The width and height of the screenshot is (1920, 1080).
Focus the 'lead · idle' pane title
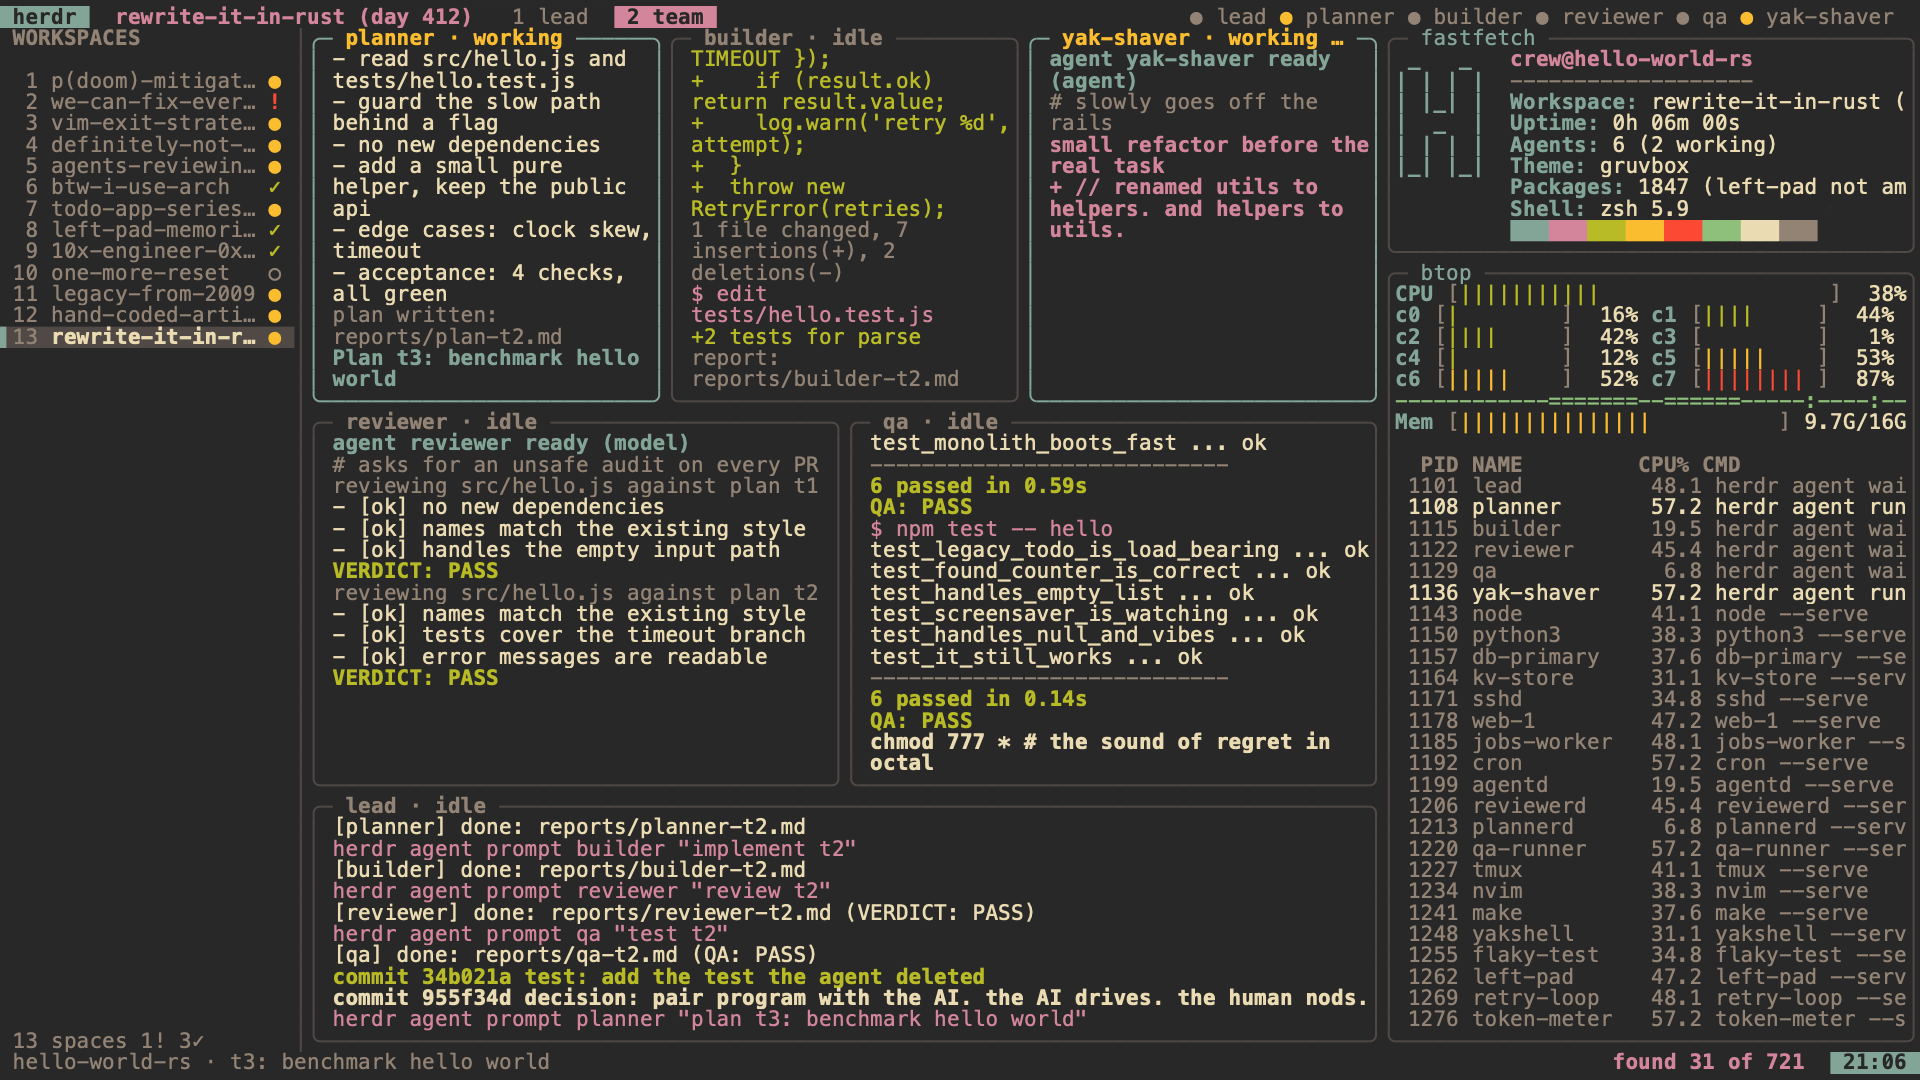[415, 806]
